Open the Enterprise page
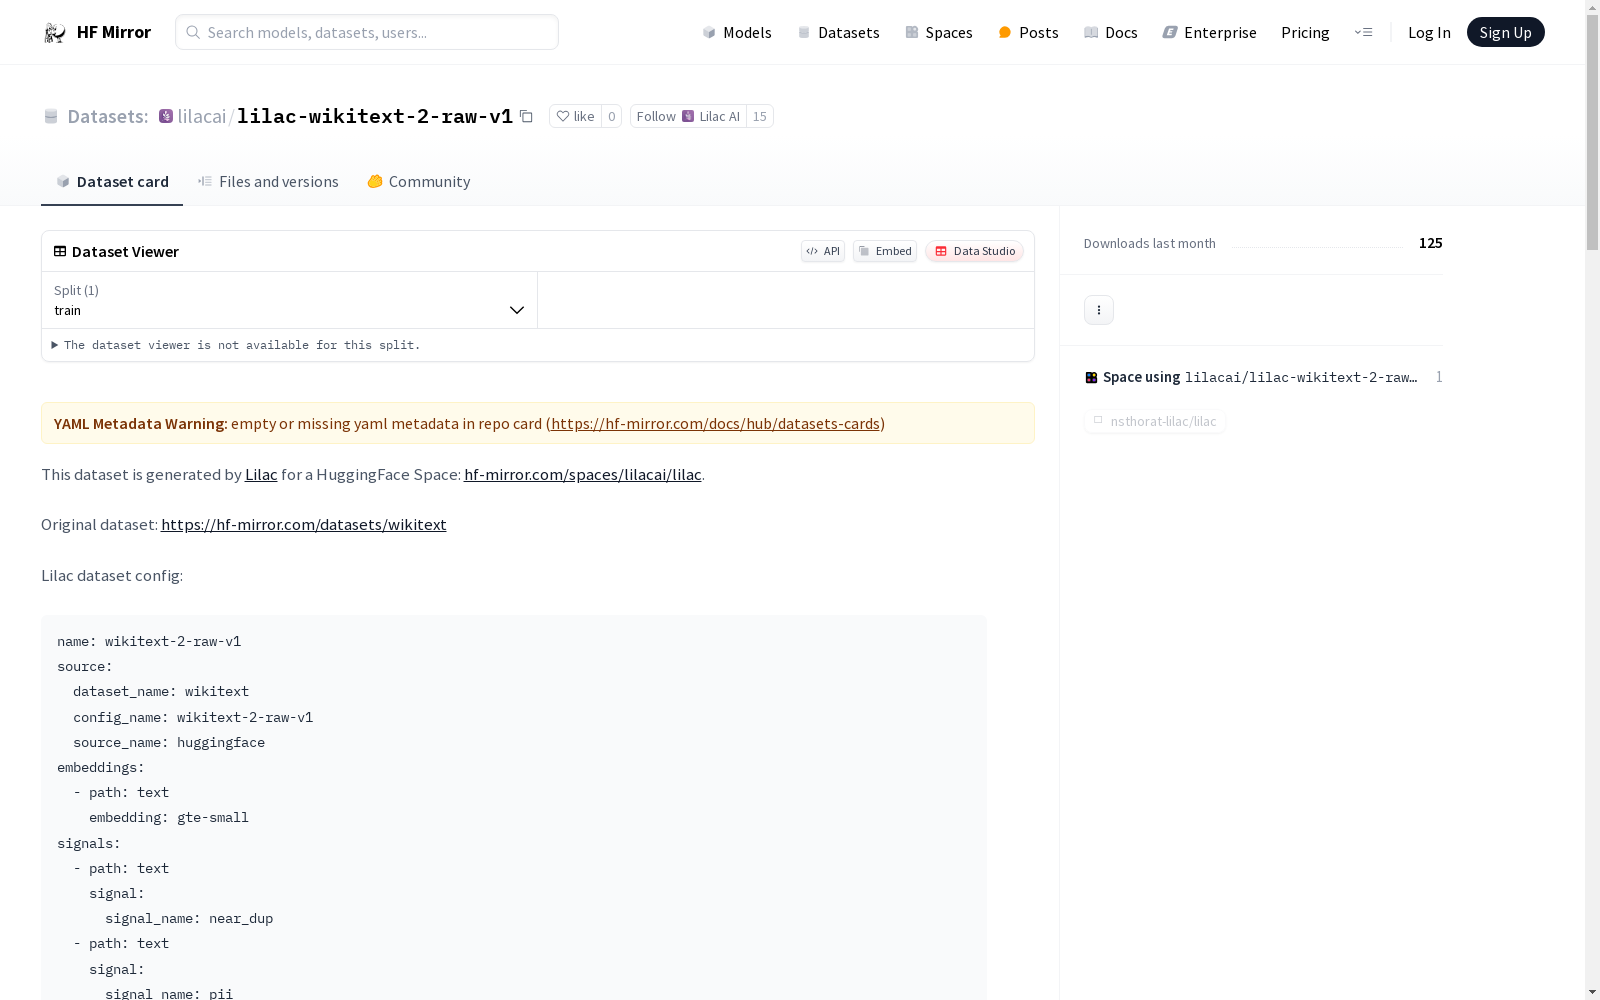The height and width of the screenshot is (1000, 1600). pyautogui.click(x=1209, y=32)
